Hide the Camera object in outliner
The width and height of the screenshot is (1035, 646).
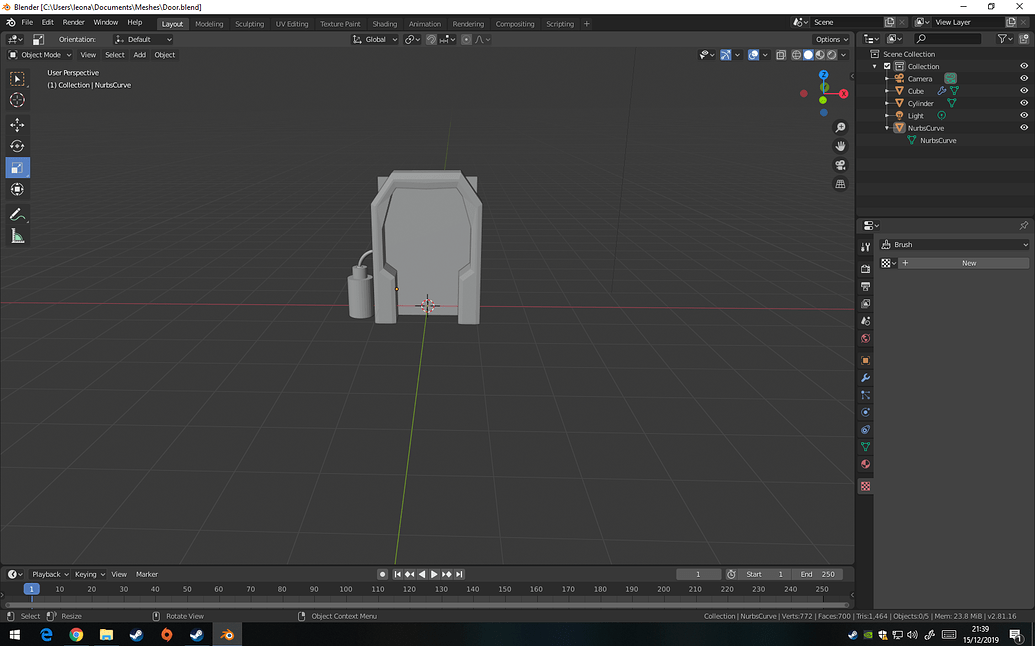pos(1024,79)
